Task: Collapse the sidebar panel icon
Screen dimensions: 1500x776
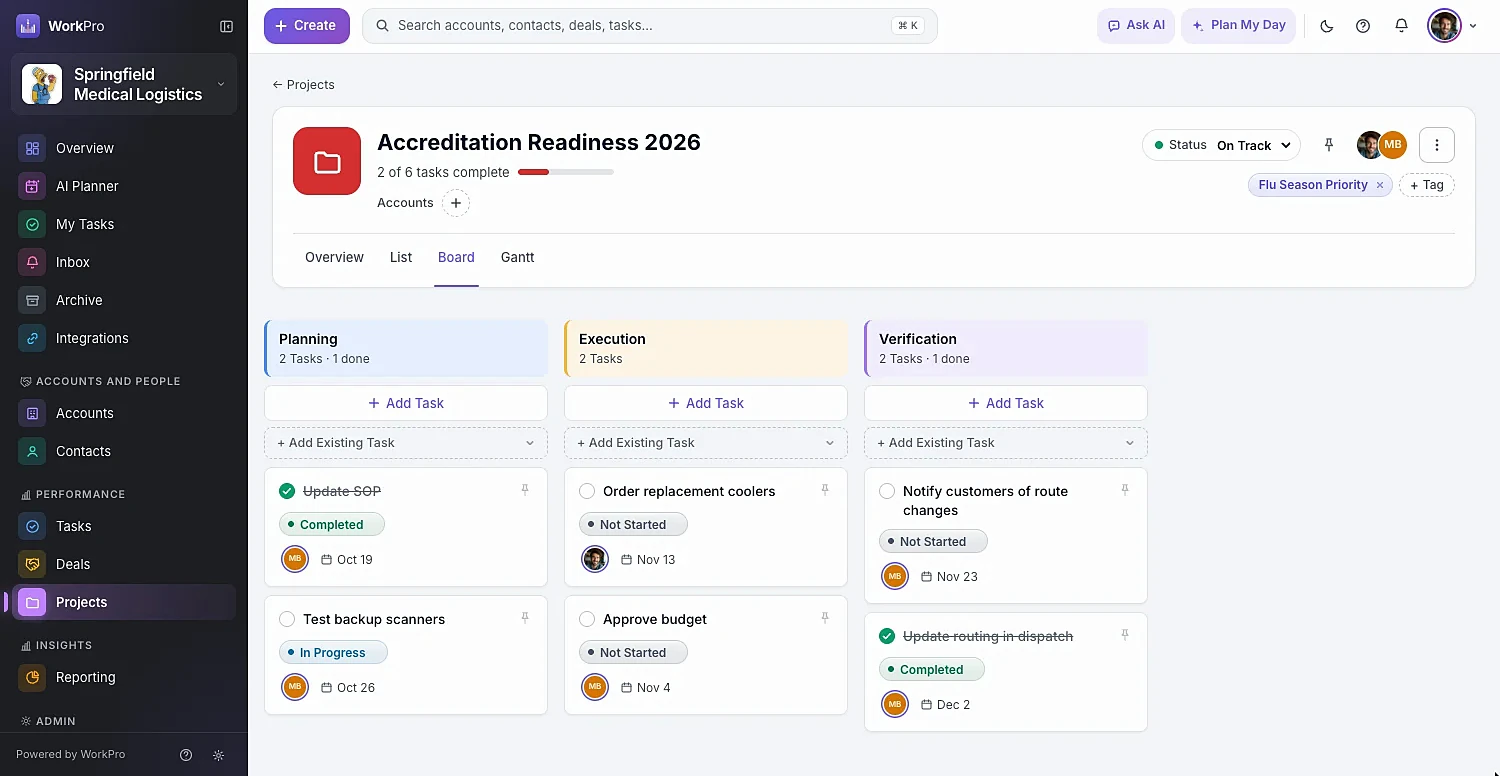Action: (226, 26)
